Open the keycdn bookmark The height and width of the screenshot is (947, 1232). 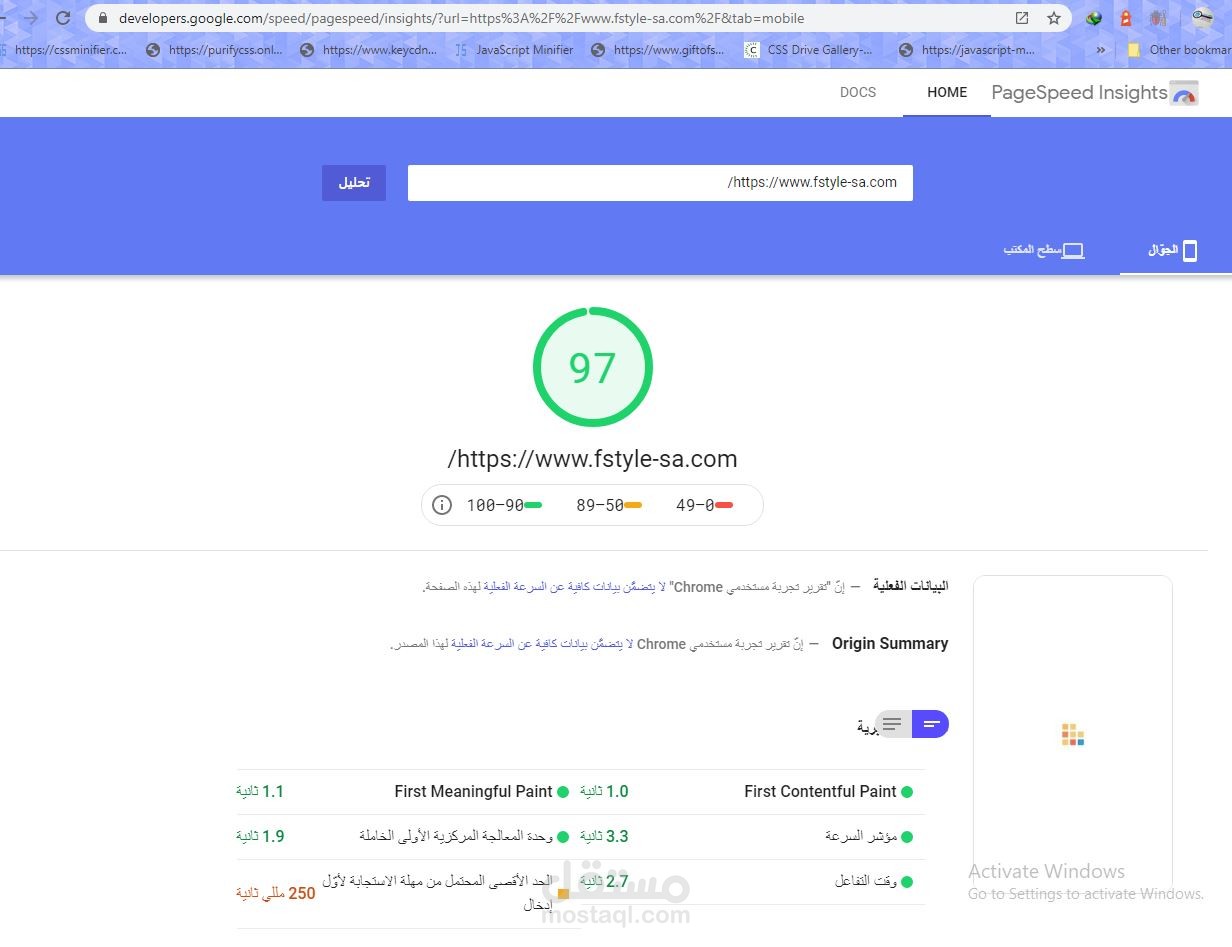(368, 50)
